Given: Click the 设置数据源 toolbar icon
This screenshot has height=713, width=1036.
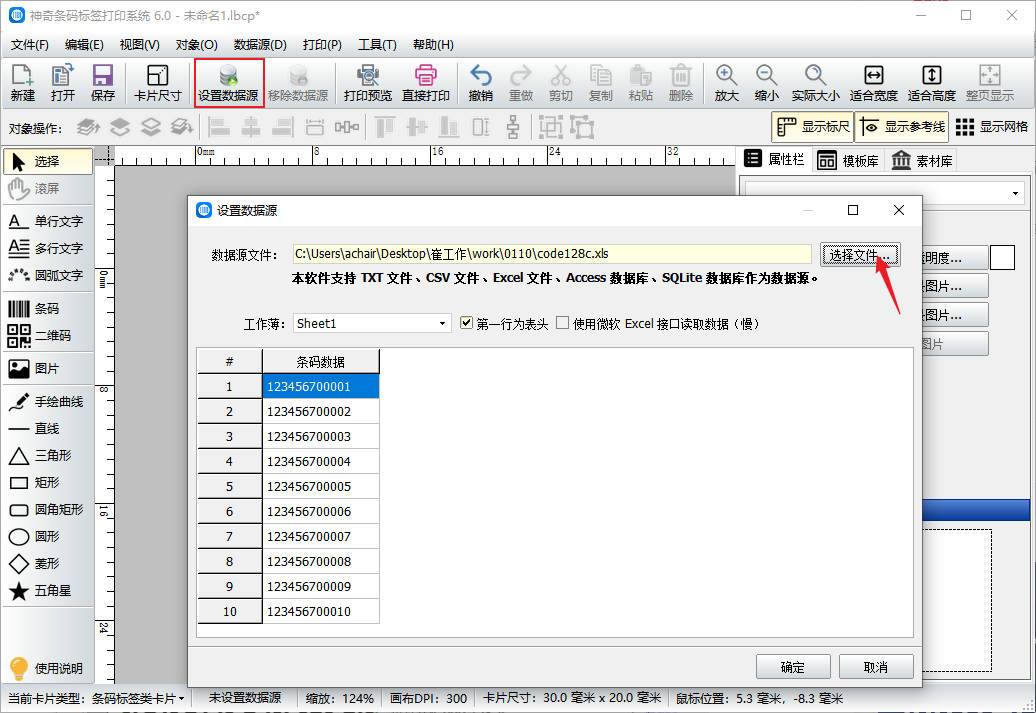Looking at the screenshot, I should [229, 83].
